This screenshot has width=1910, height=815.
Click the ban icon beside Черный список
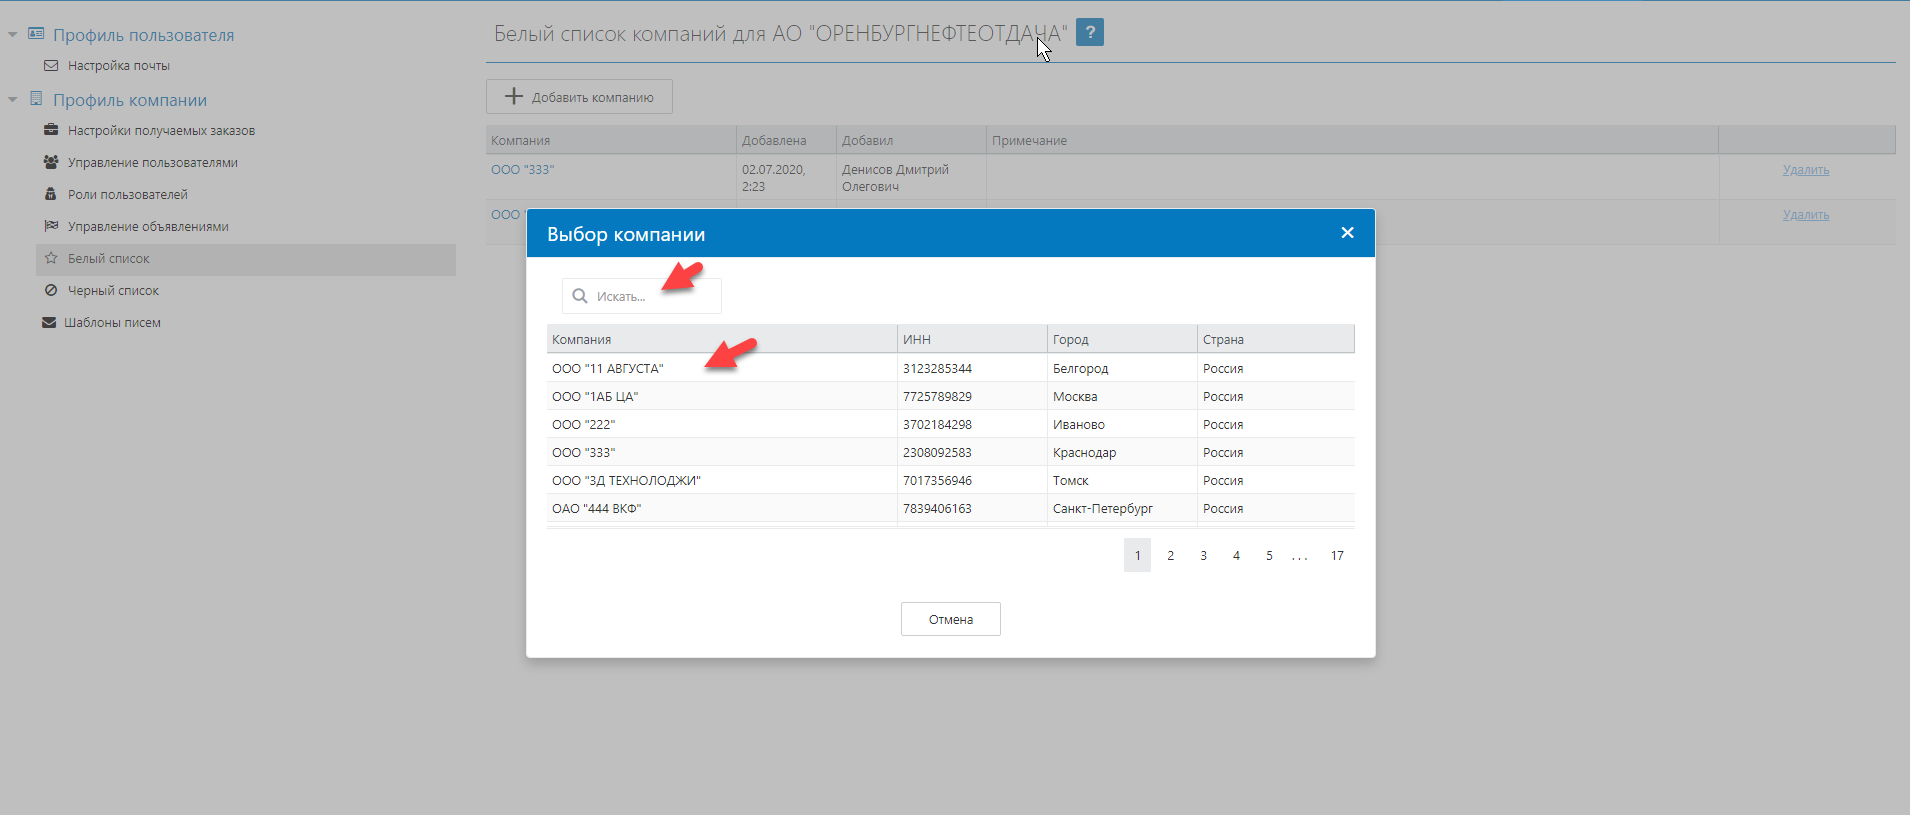click(x=51, y=290)
